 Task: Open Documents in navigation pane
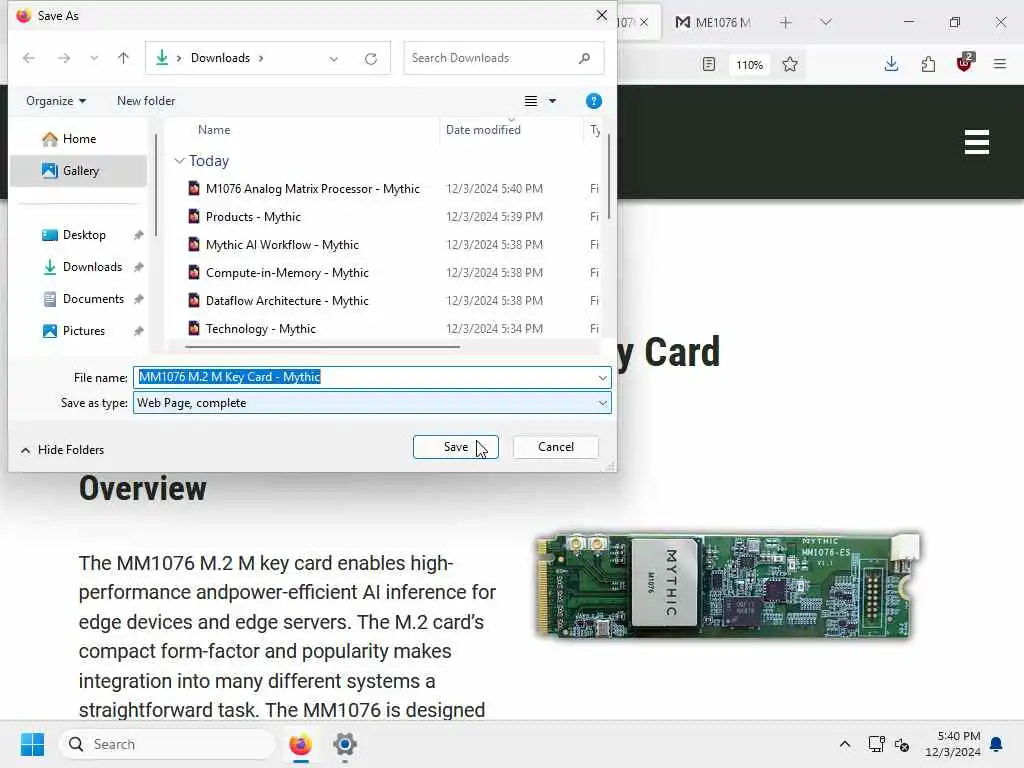pyautogui.click(x=84, y=298)
